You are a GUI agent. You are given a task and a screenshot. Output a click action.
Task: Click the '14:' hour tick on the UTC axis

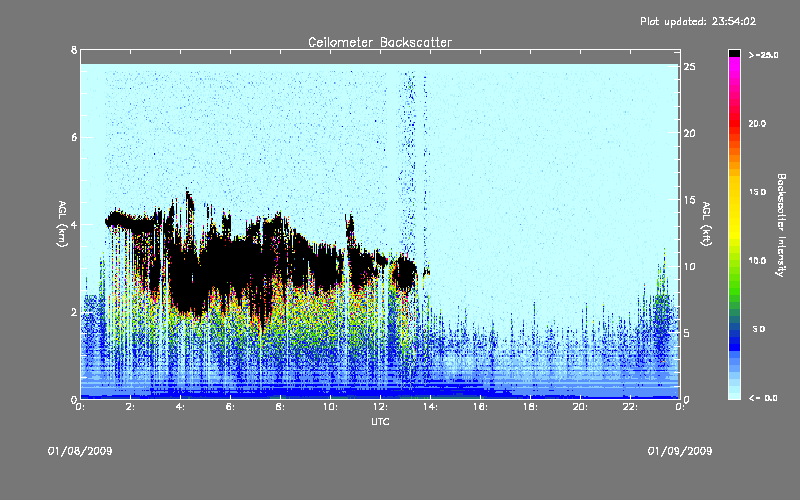point(430,407)
